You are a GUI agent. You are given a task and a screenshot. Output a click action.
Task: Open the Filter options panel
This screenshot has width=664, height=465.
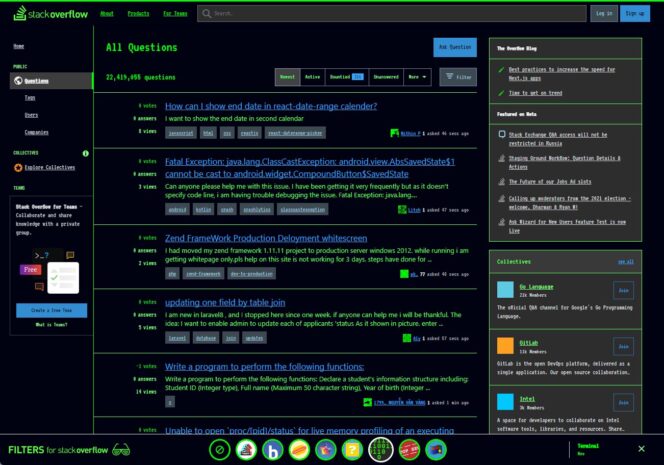(x=458, y=77)
